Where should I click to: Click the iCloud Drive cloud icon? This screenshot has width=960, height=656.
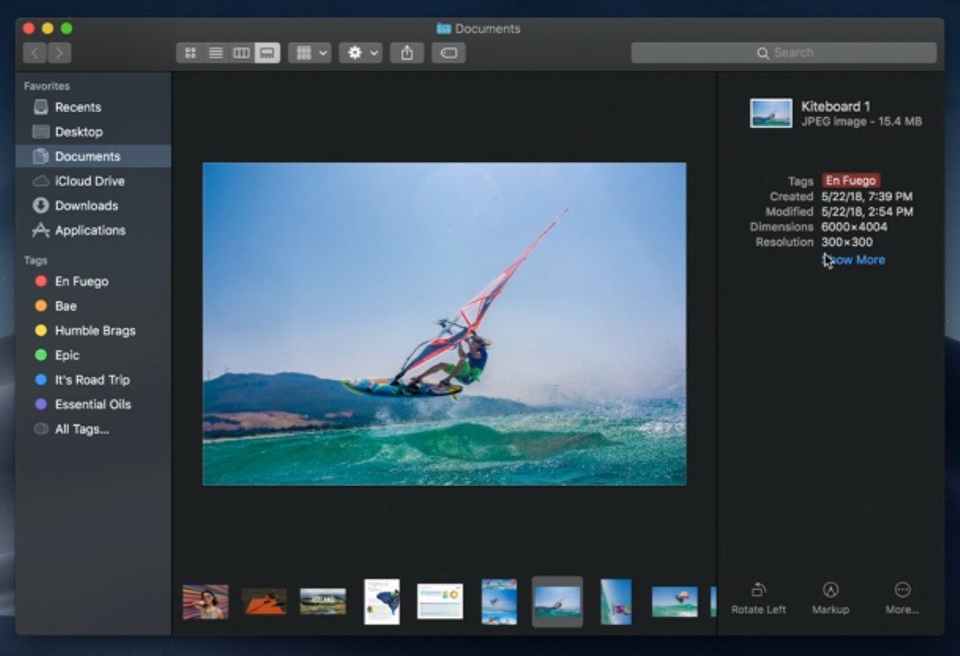(x=41, y=181)
